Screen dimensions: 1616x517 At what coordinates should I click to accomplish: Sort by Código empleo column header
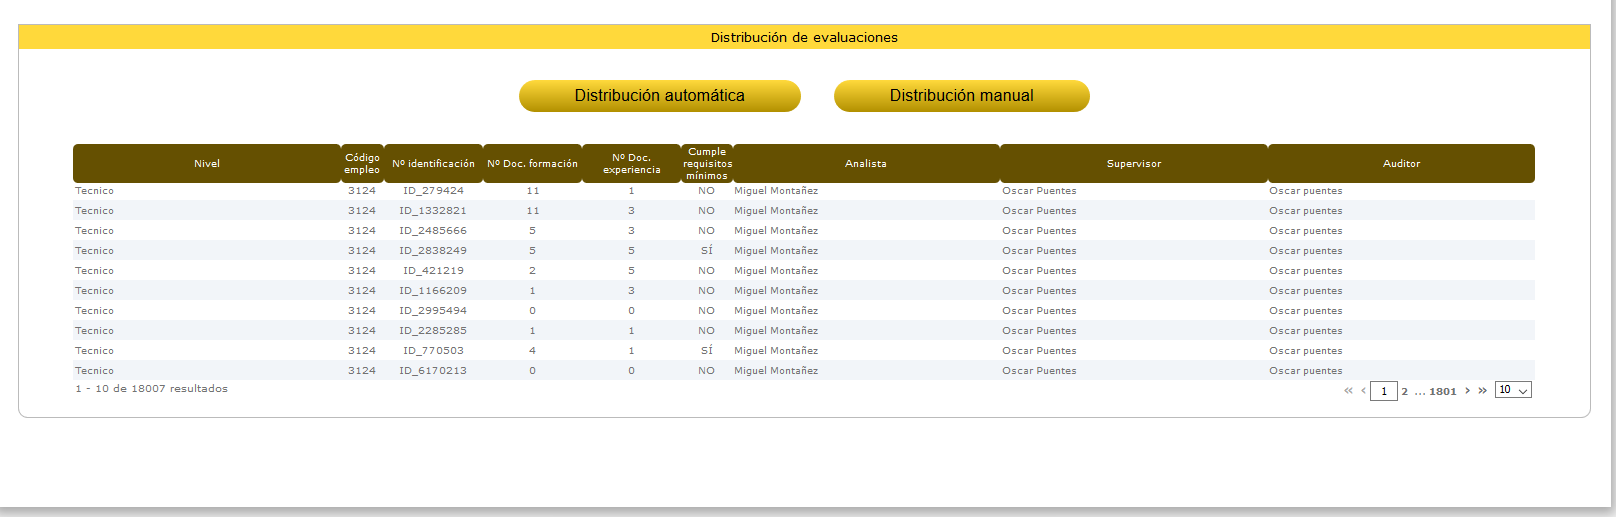pos(362,164)
